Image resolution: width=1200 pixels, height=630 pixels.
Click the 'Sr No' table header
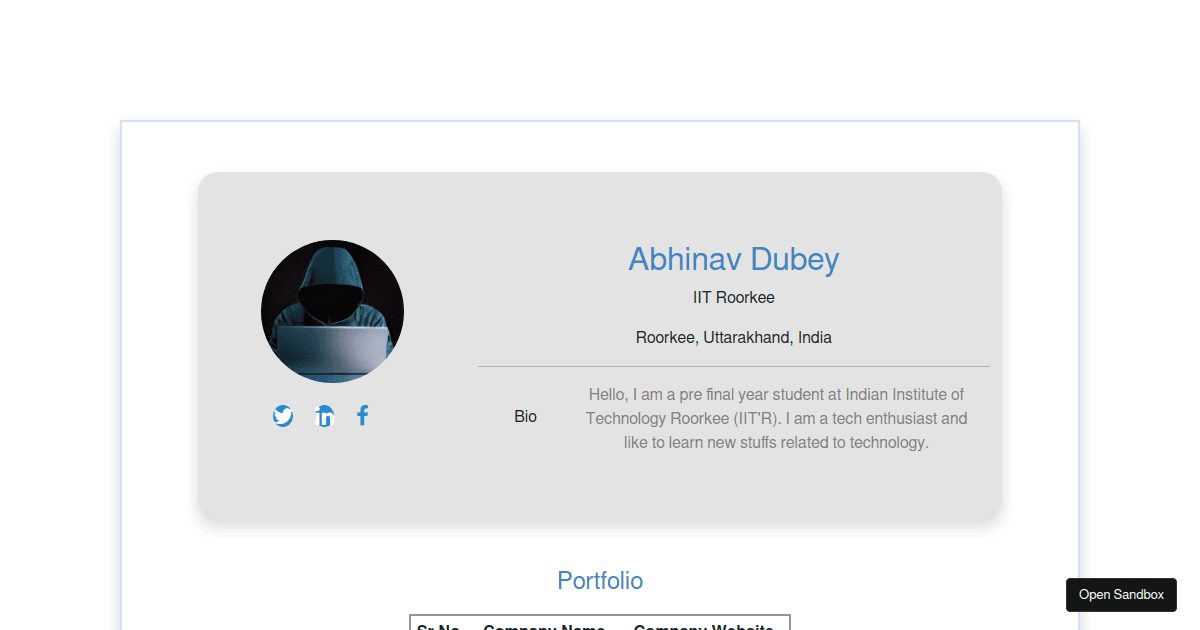(x=436, y=626)
